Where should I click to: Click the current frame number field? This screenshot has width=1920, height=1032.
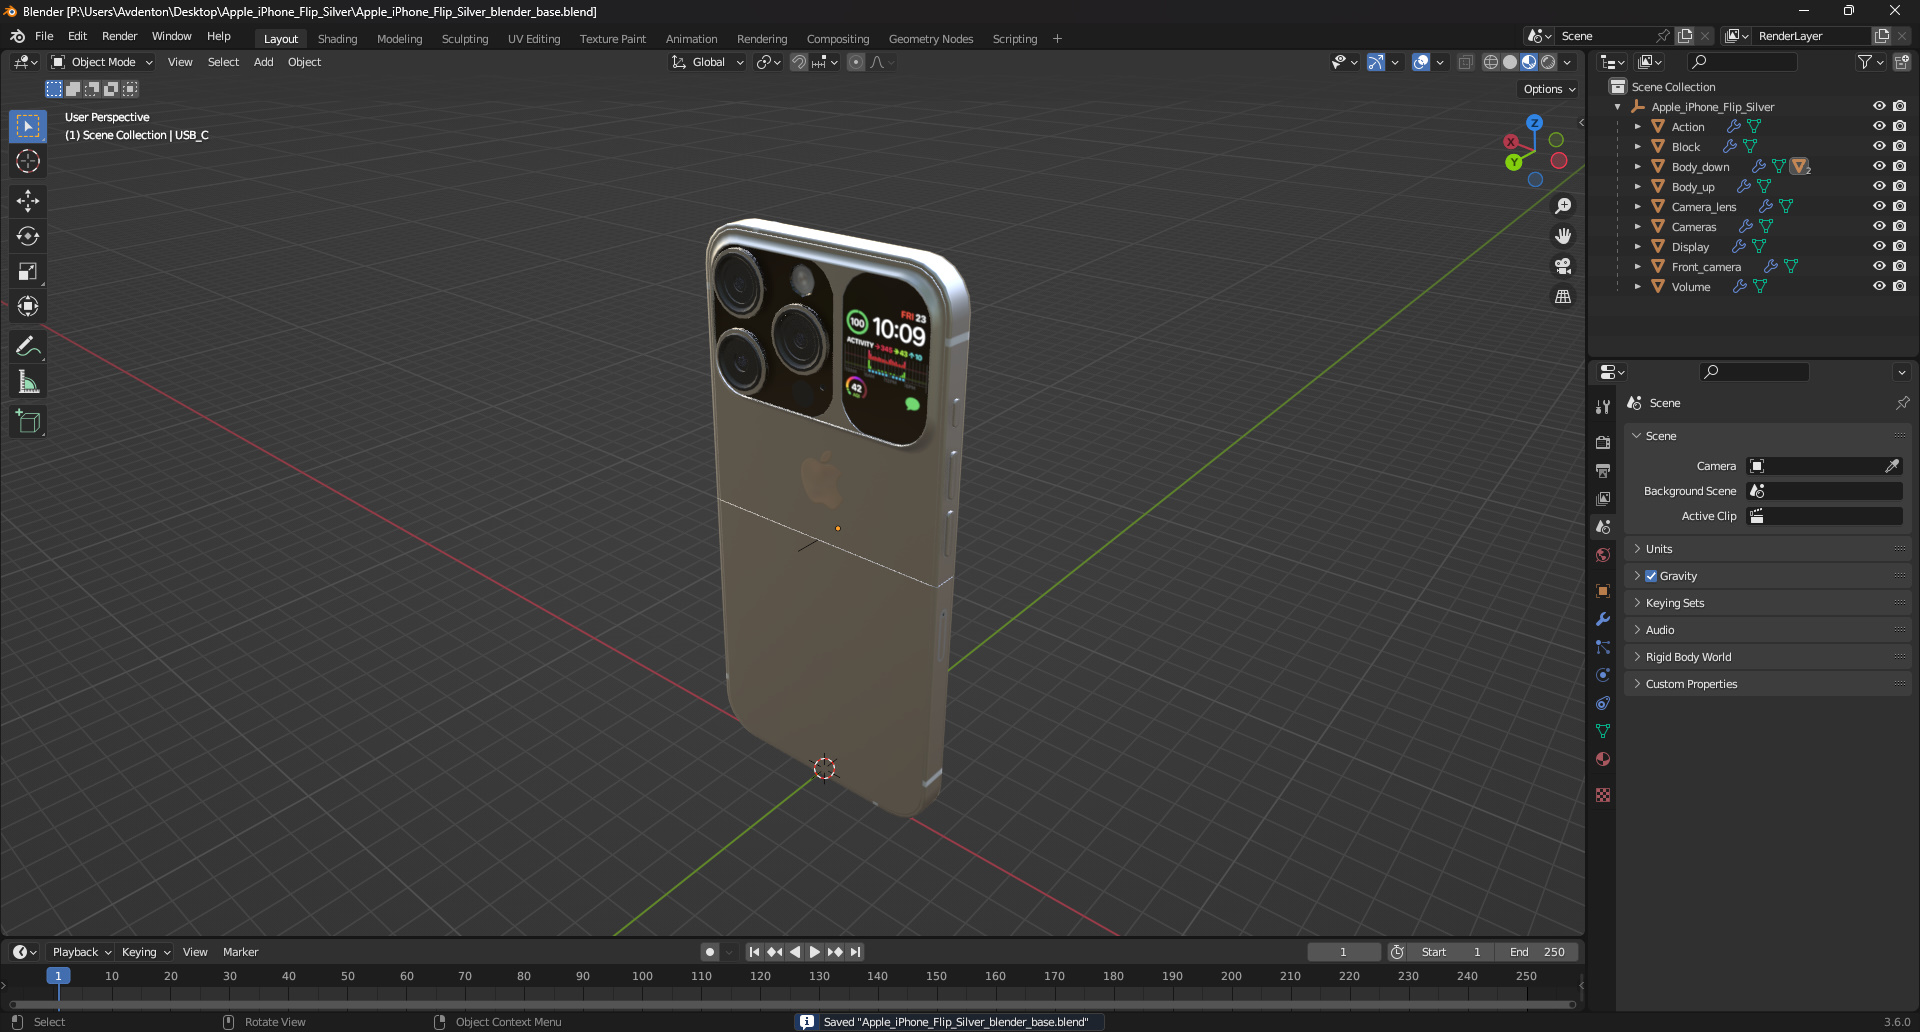1343,952
